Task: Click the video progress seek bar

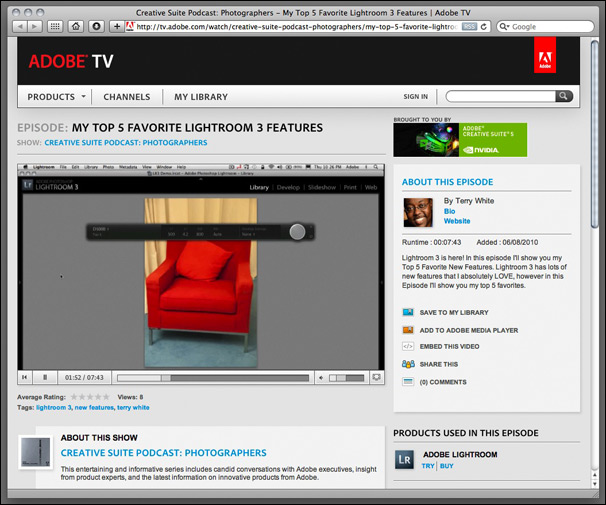Action: tap(212, 378)
